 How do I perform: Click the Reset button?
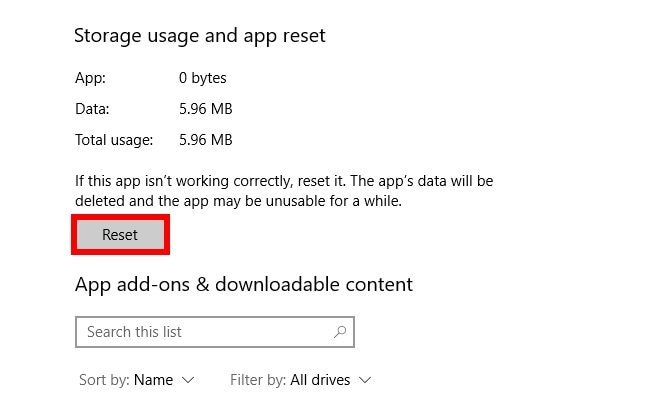(x=120, y=235)
